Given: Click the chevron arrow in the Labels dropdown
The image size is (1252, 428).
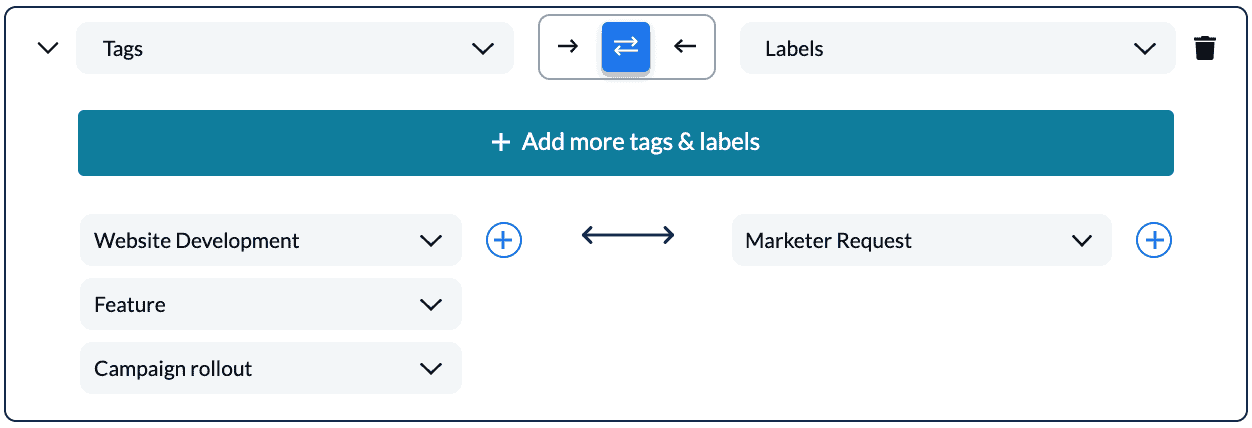Looking at the screenshot, I should pyautogui.click(x=1145, y=48).
